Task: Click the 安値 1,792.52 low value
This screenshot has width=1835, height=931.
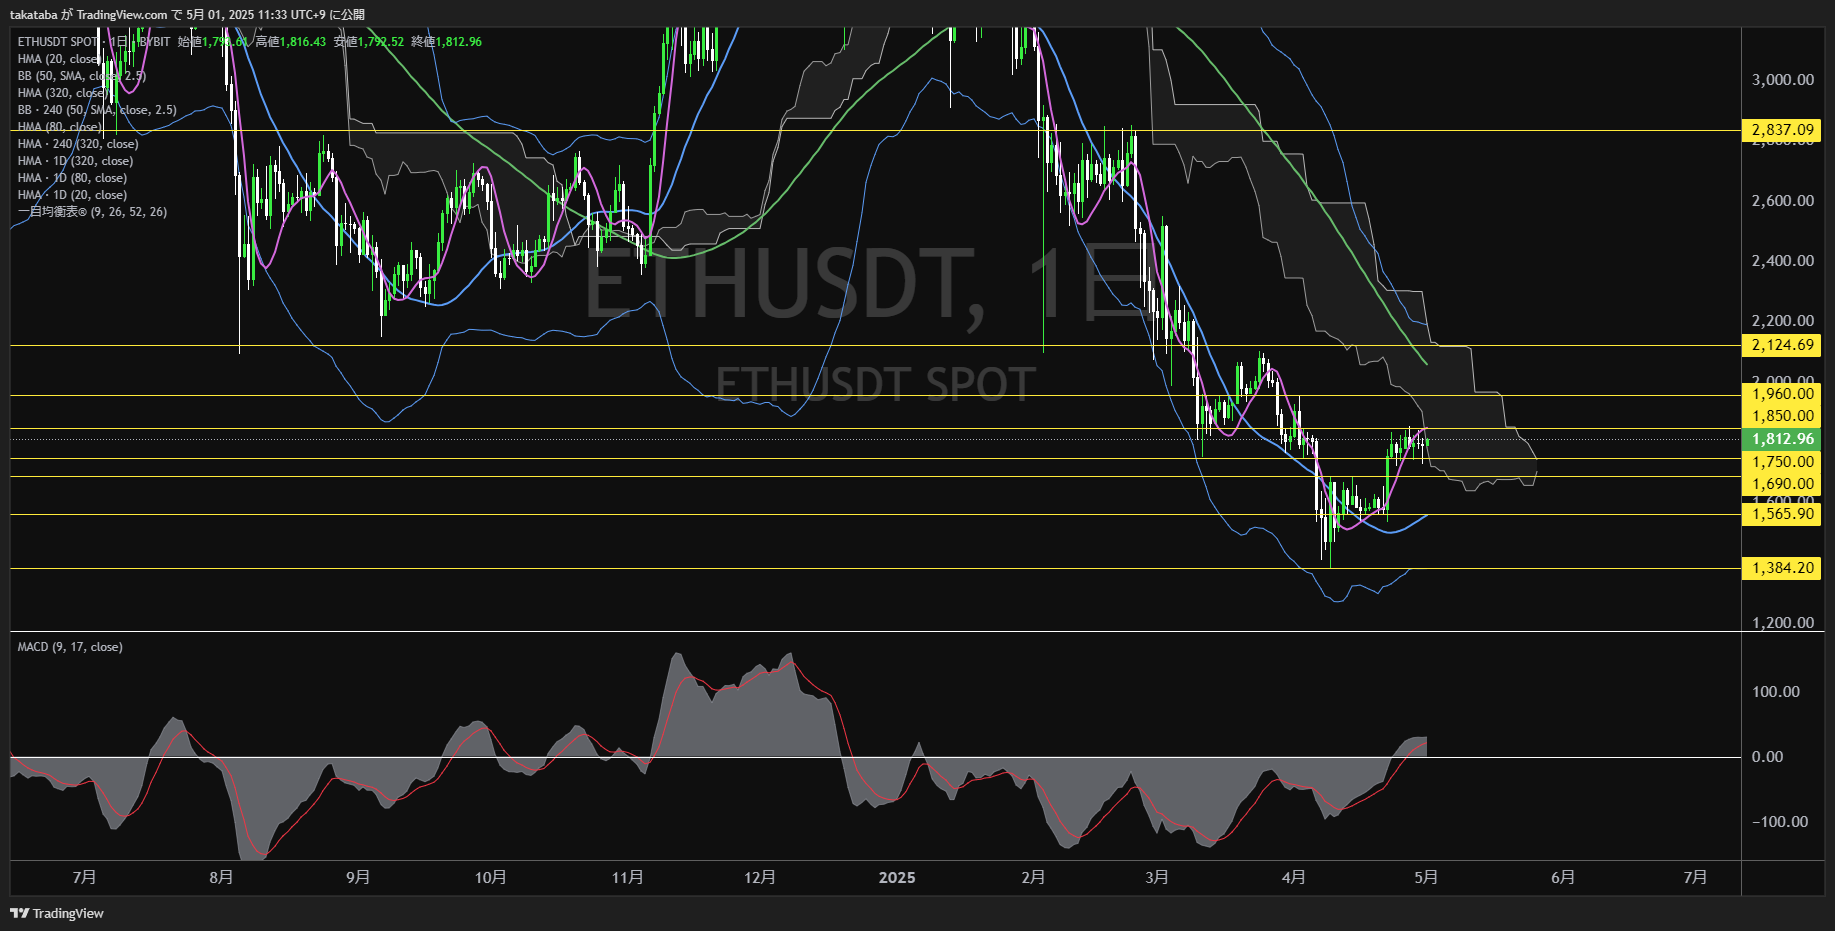Action: point(369,42)
